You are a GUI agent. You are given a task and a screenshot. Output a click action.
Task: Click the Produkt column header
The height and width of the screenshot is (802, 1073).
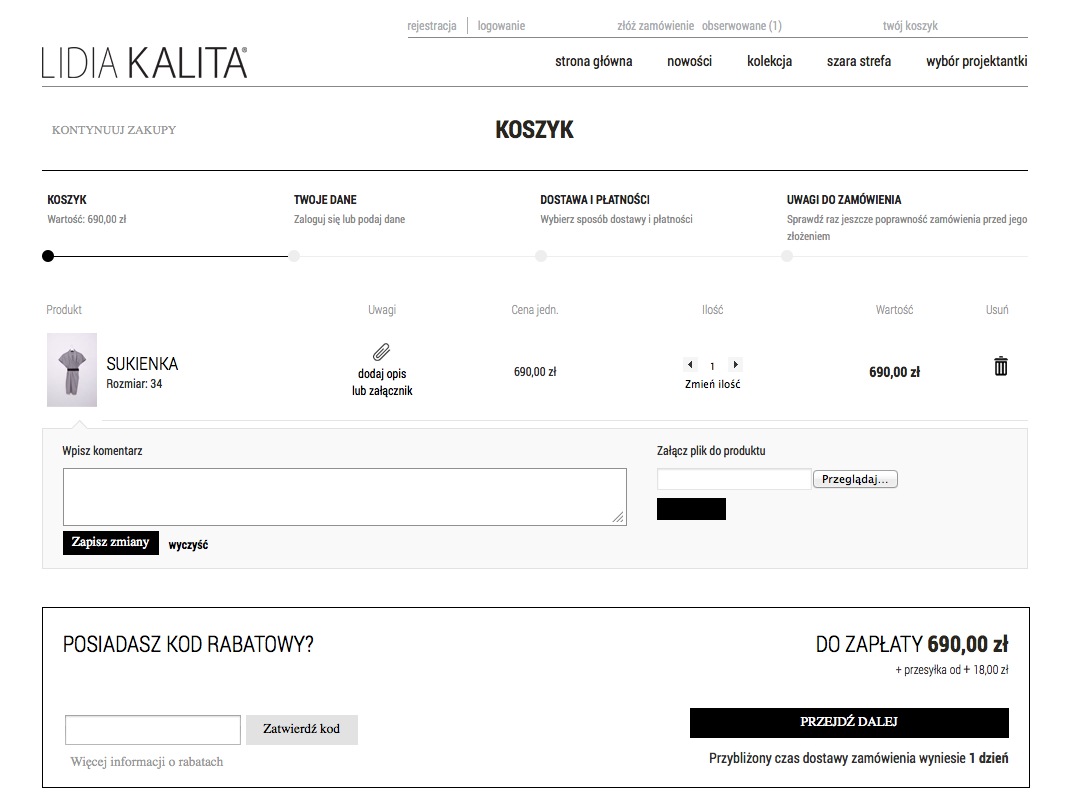click(x=64, y=310)
